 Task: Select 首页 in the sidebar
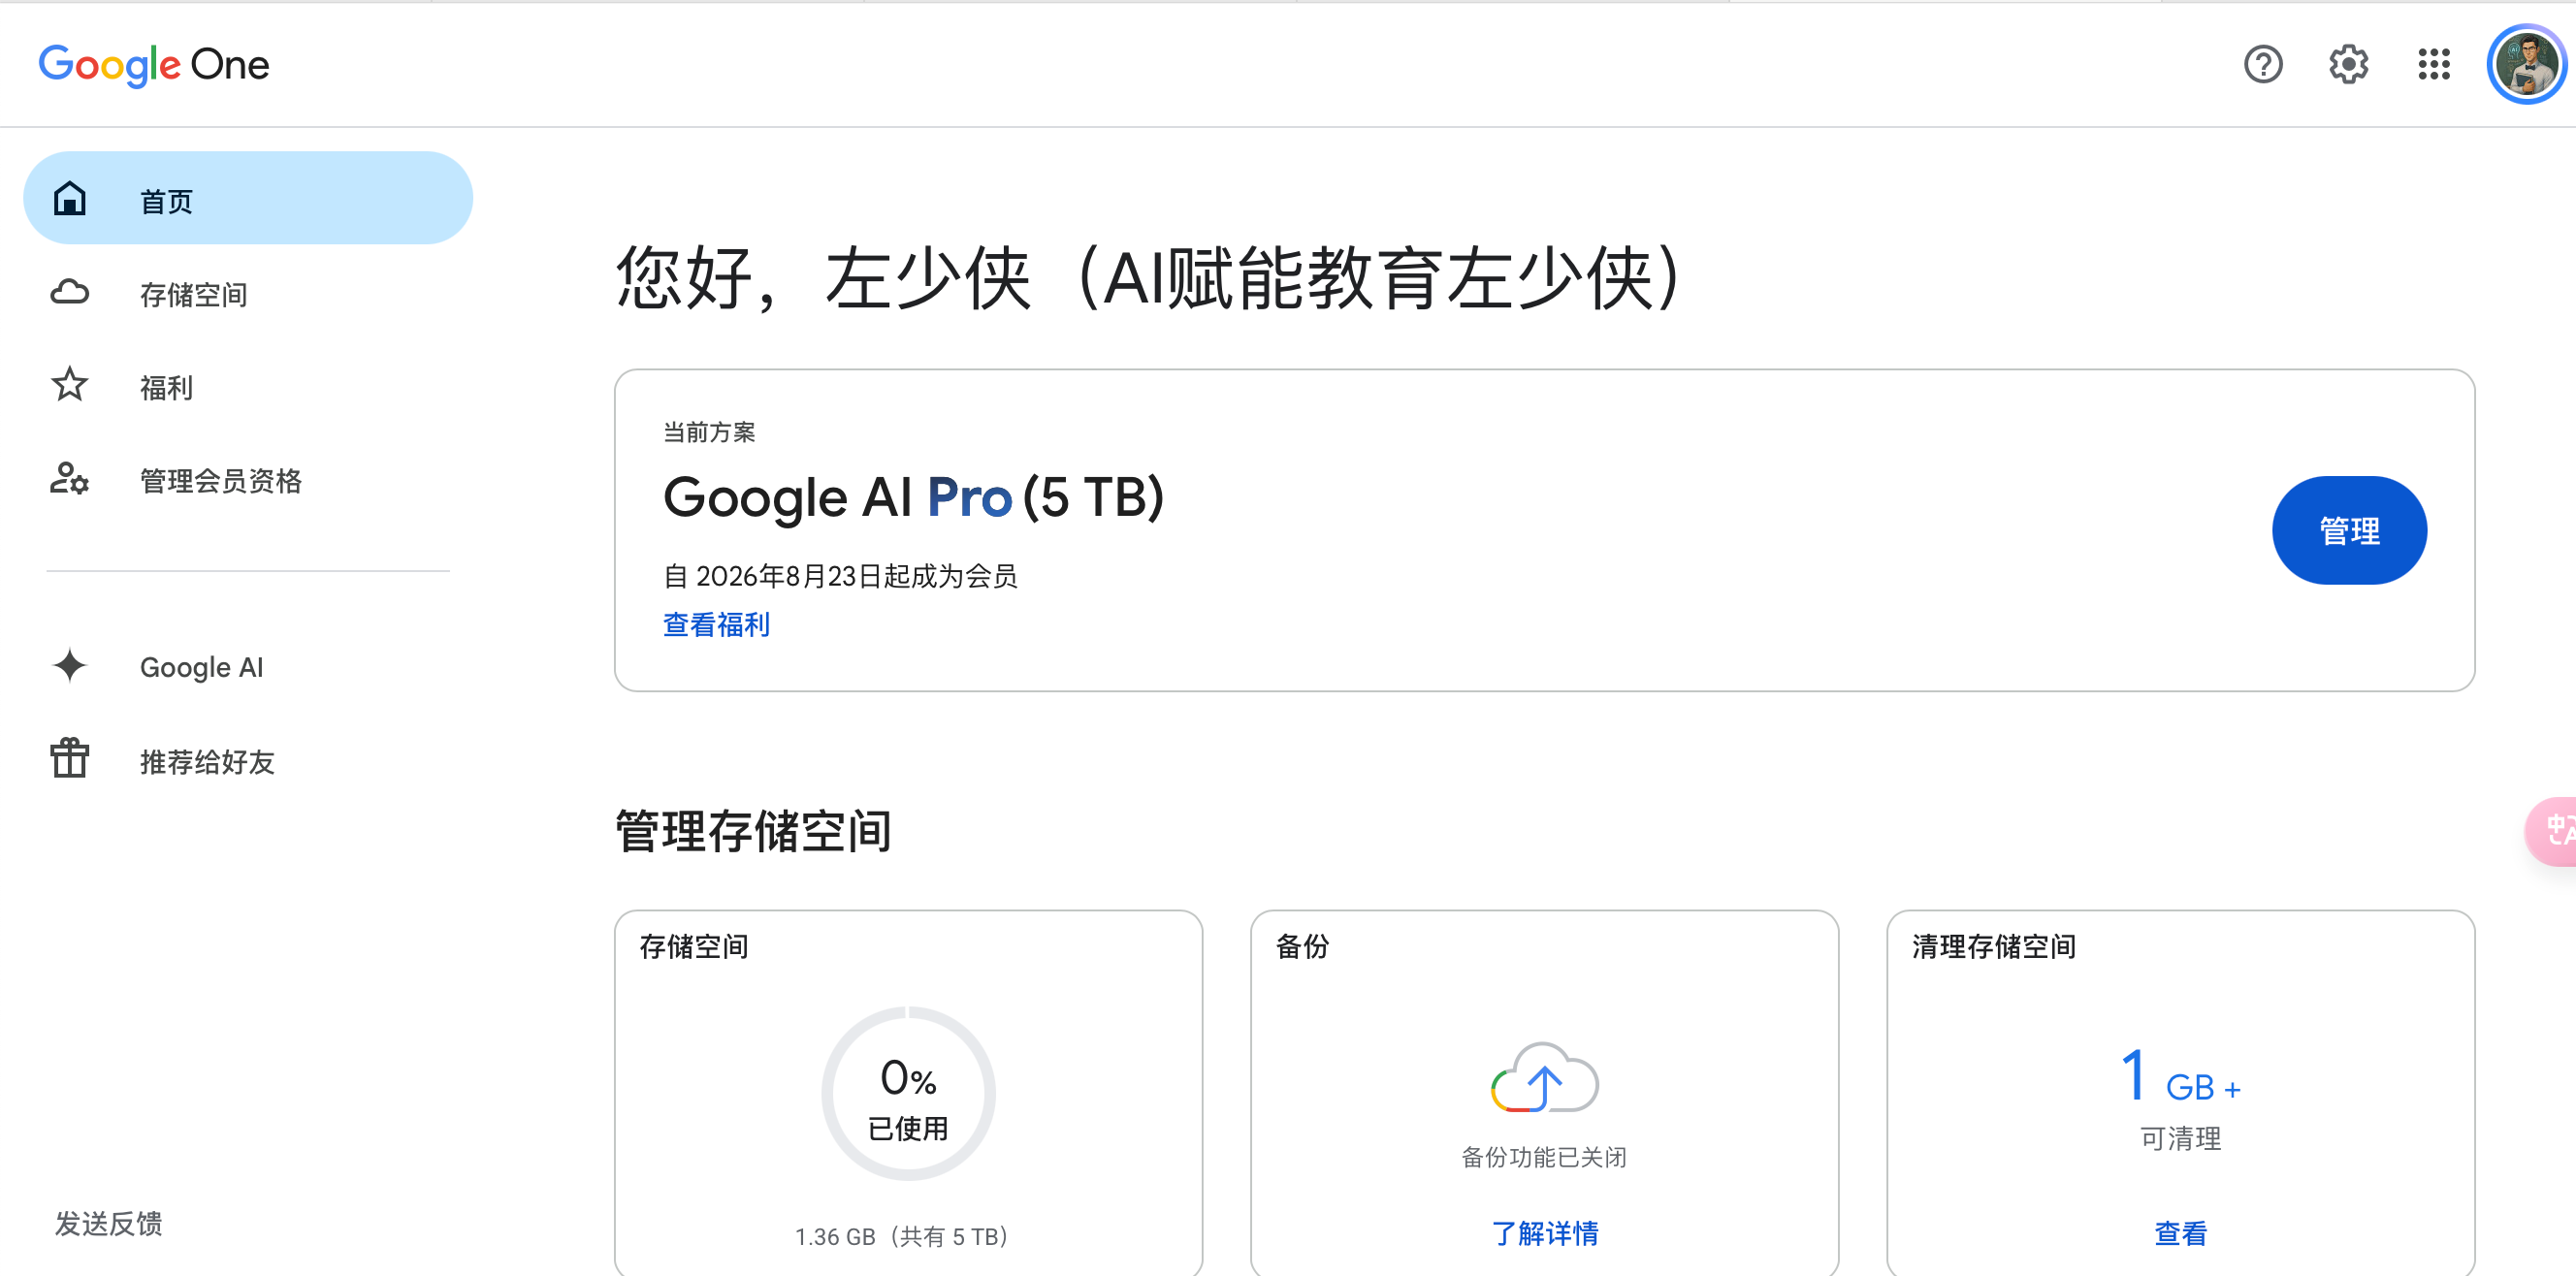248,198
